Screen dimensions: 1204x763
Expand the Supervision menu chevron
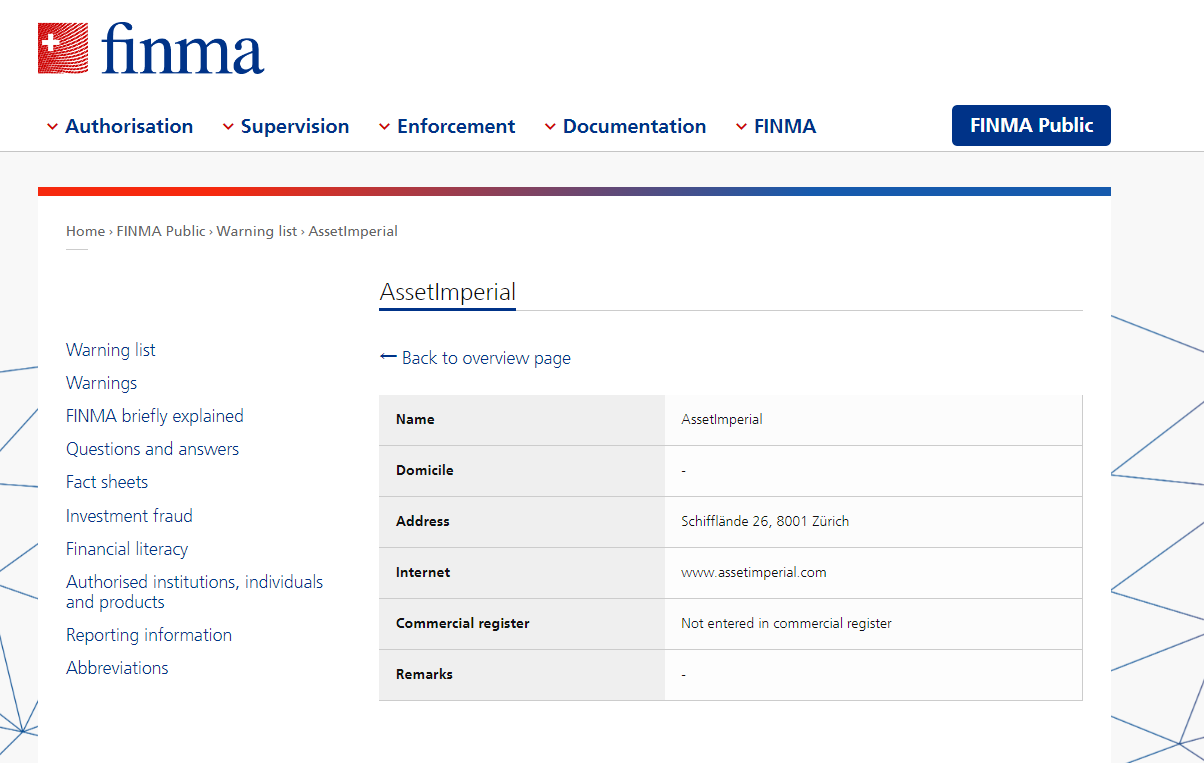[x=228, y=127]
